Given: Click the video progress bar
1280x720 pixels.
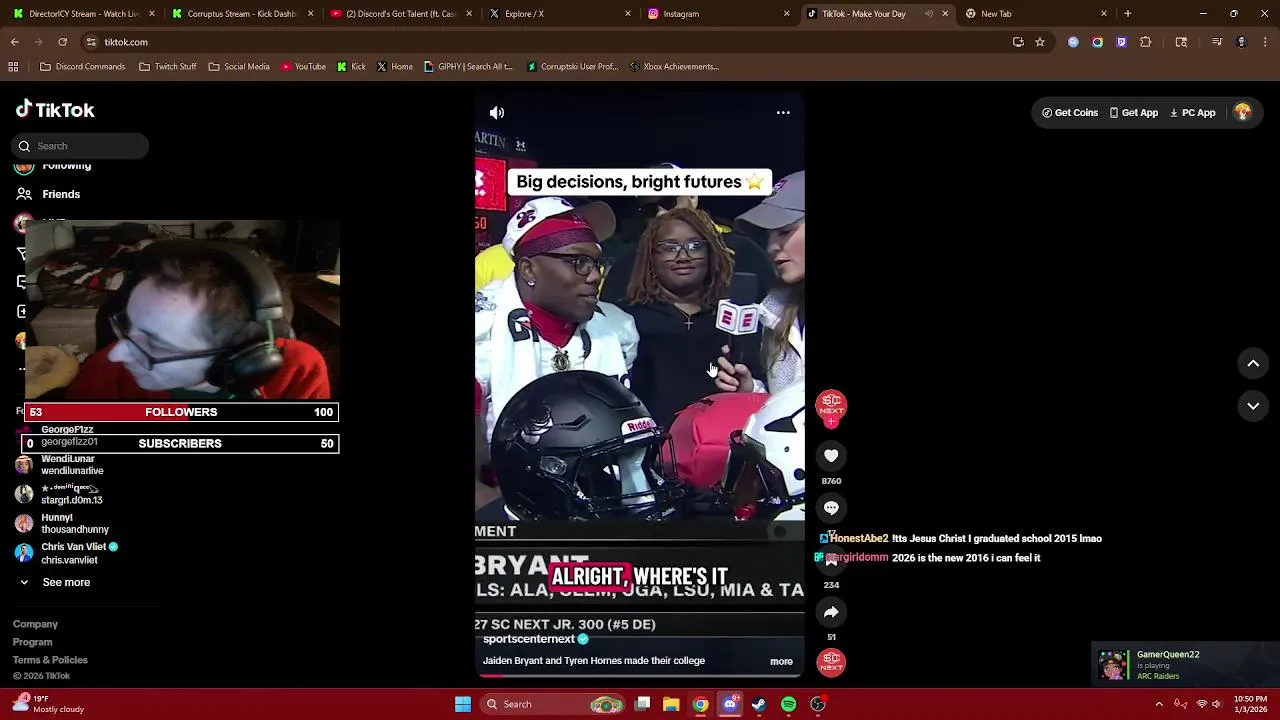Looking at the screenshot, I should coord(640,676).
